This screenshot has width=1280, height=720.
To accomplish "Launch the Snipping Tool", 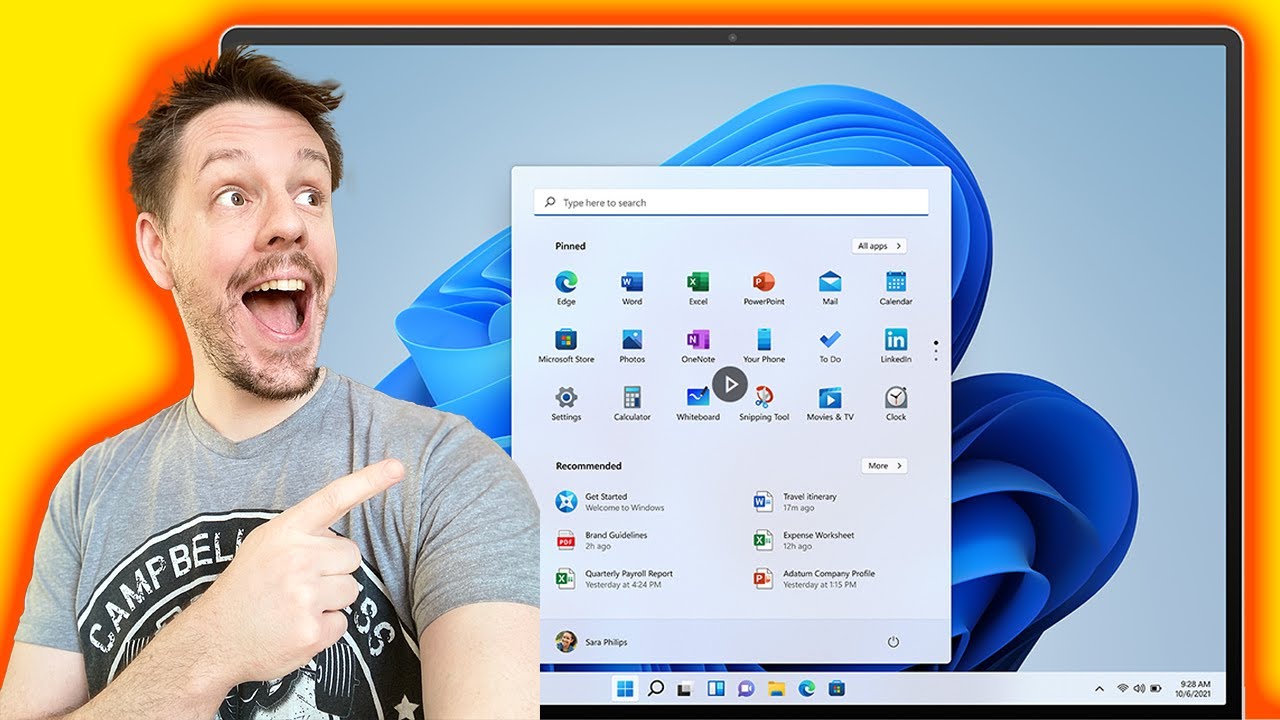I will (x=764, y=403).
